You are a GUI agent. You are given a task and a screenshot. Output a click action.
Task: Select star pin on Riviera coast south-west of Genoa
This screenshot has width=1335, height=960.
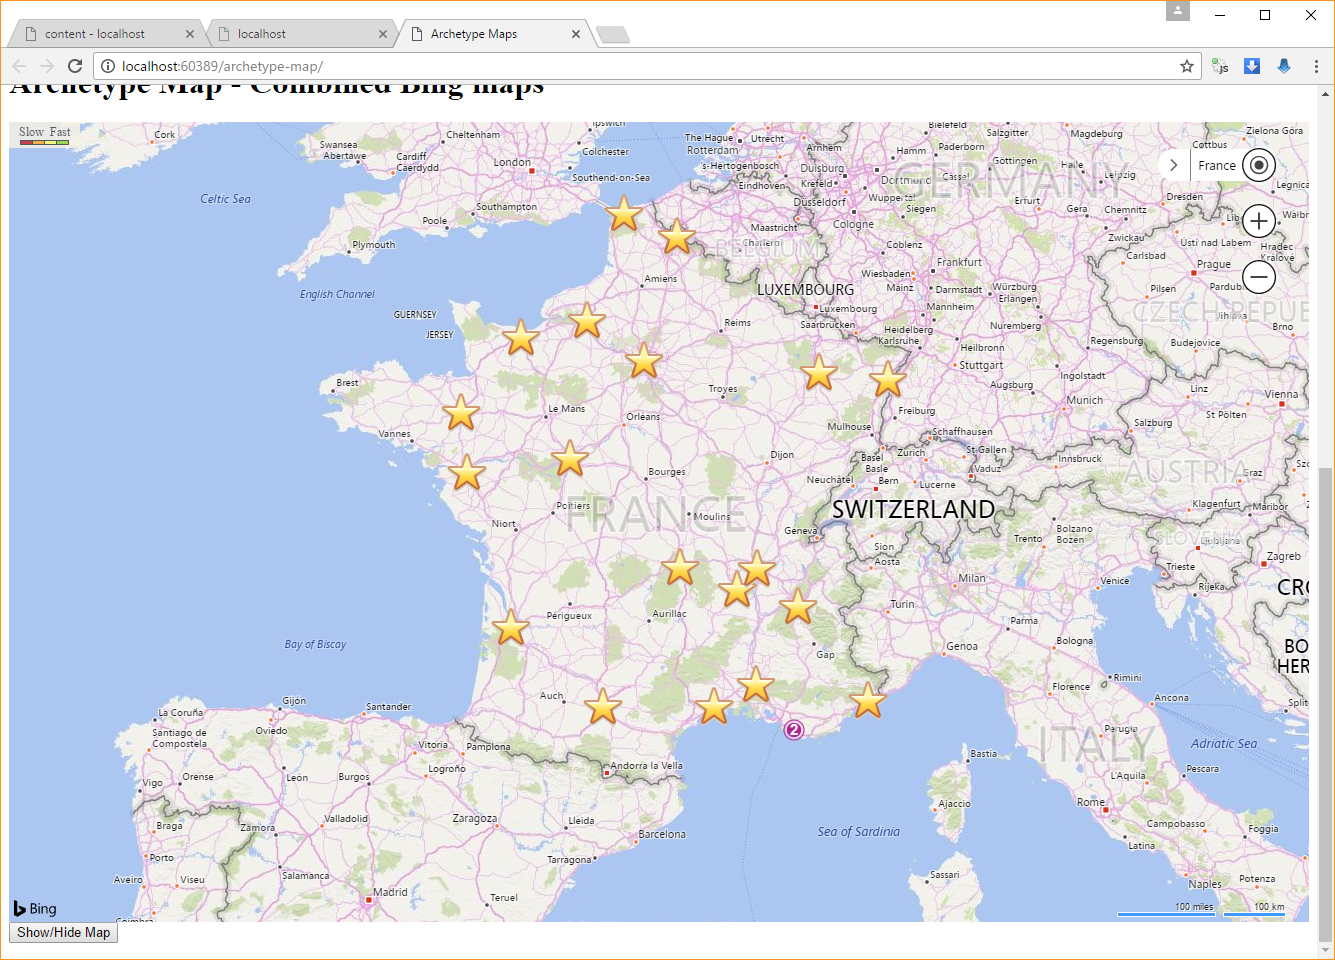868,700
